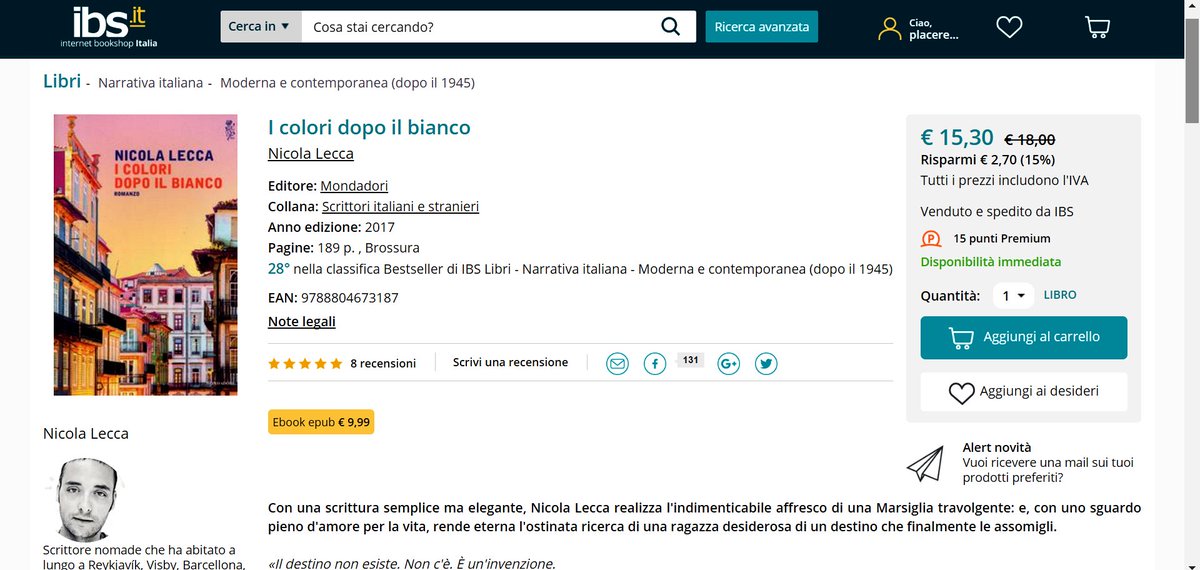Click Aggiungi al carrello button
Viewport: 1200px width, 570px height.
click(1024, 337)
